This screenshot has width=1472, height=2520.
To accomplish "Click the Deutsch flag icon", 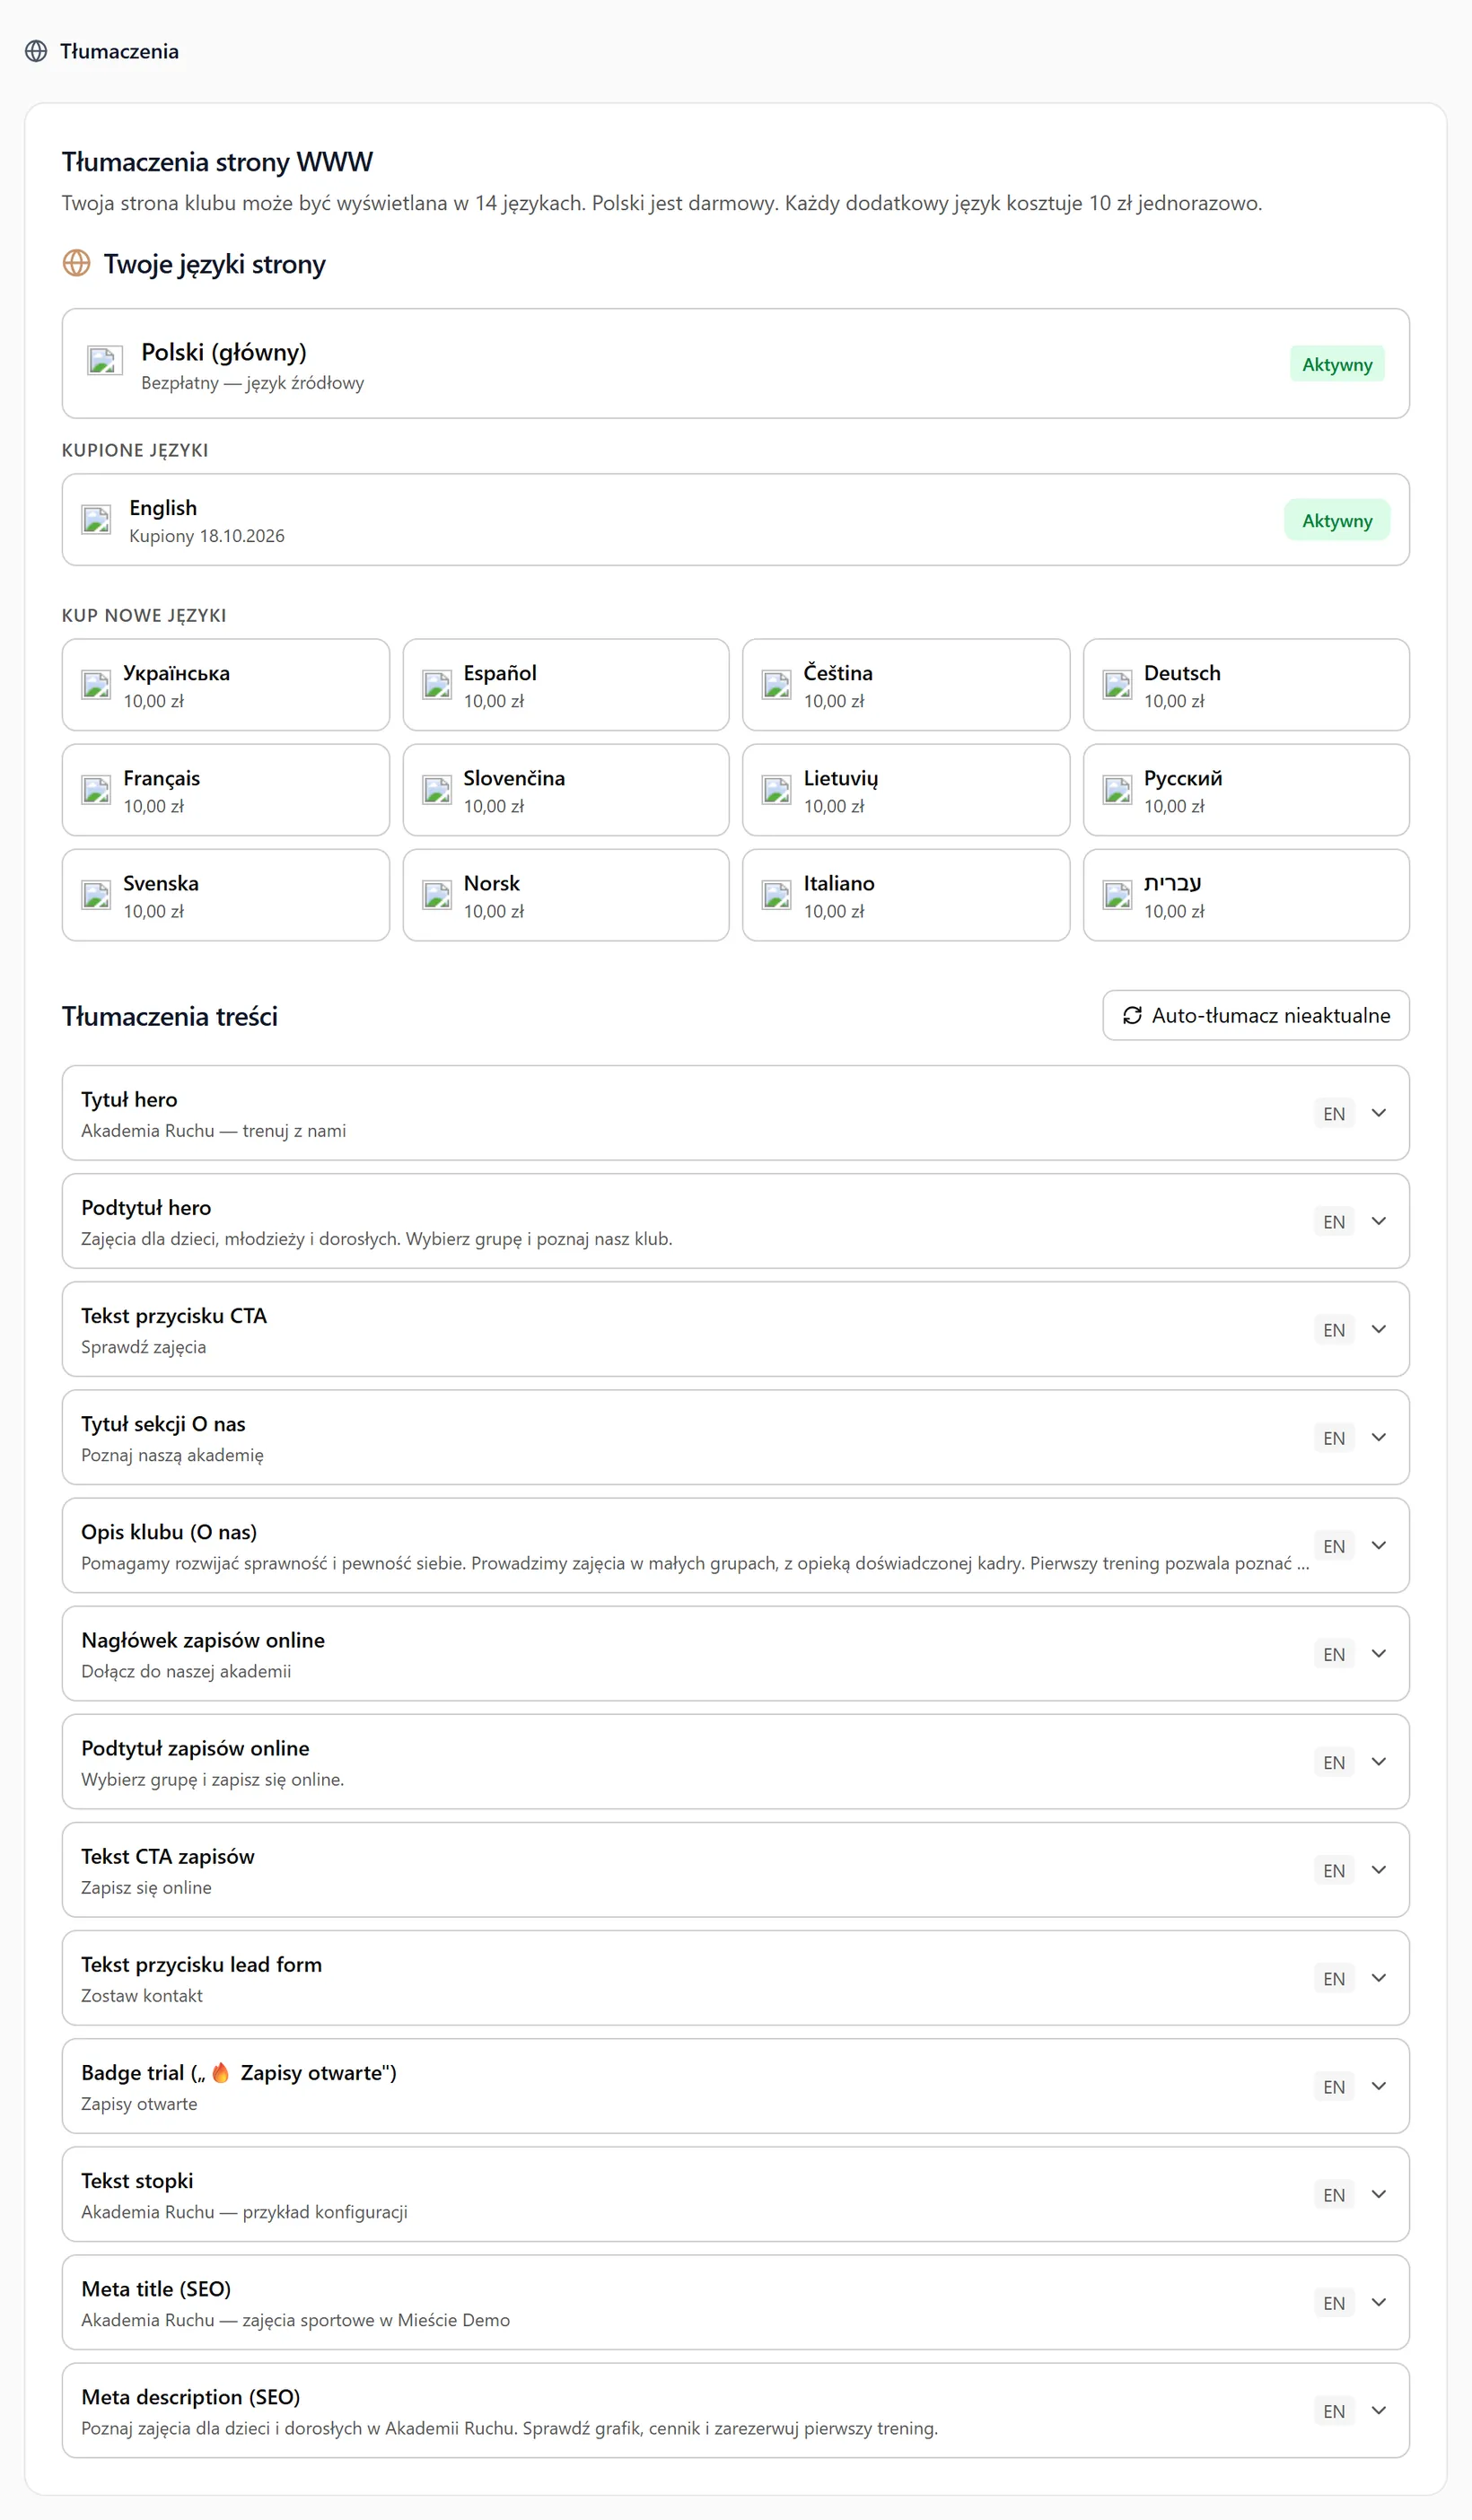I will click(x=1117, y=685).
